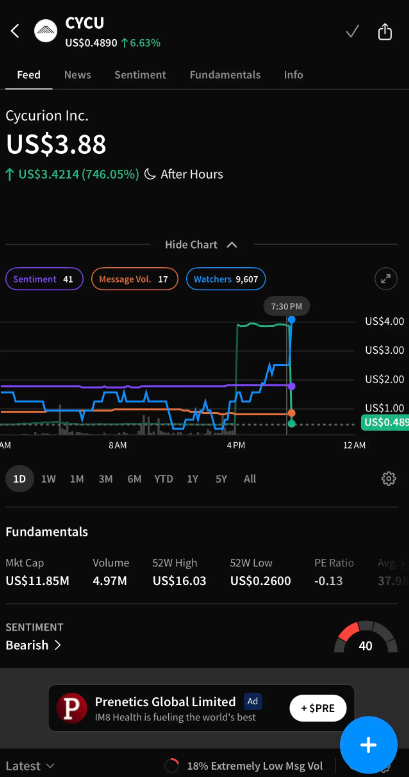The height and width of the screenshot is (777, 409).
Task: Select the 3M time range
Action: [x=106, y=479]
